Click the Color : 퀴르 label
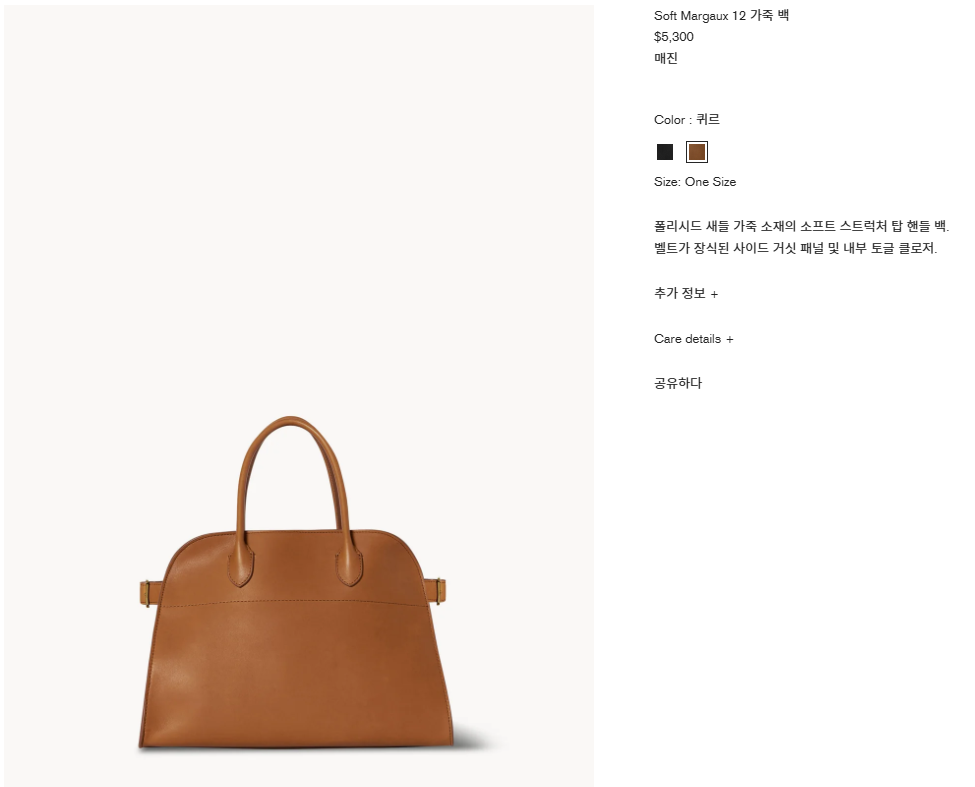 click(686, 119)
